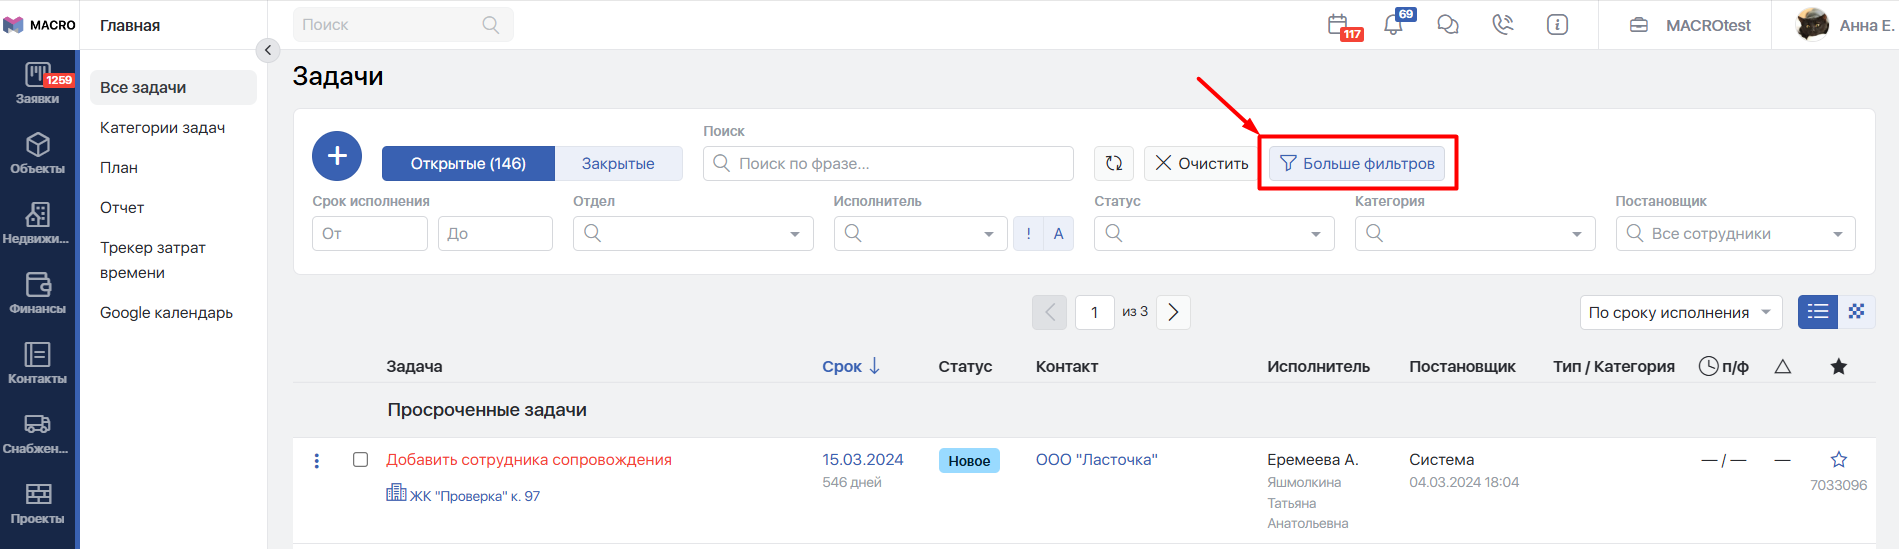1899x549 pixels.
Task: Open the calendar icon with 117 badge
Action: 1339,25
